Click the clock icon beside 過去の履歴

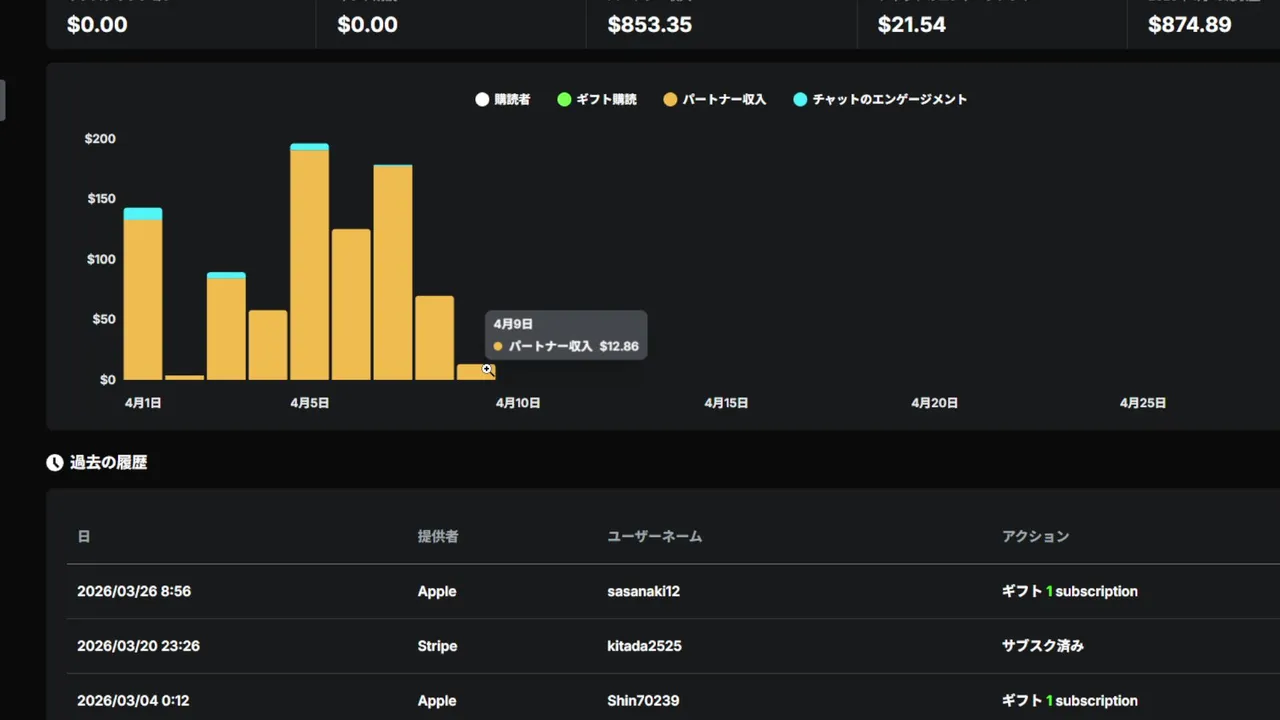click(55, 463)
